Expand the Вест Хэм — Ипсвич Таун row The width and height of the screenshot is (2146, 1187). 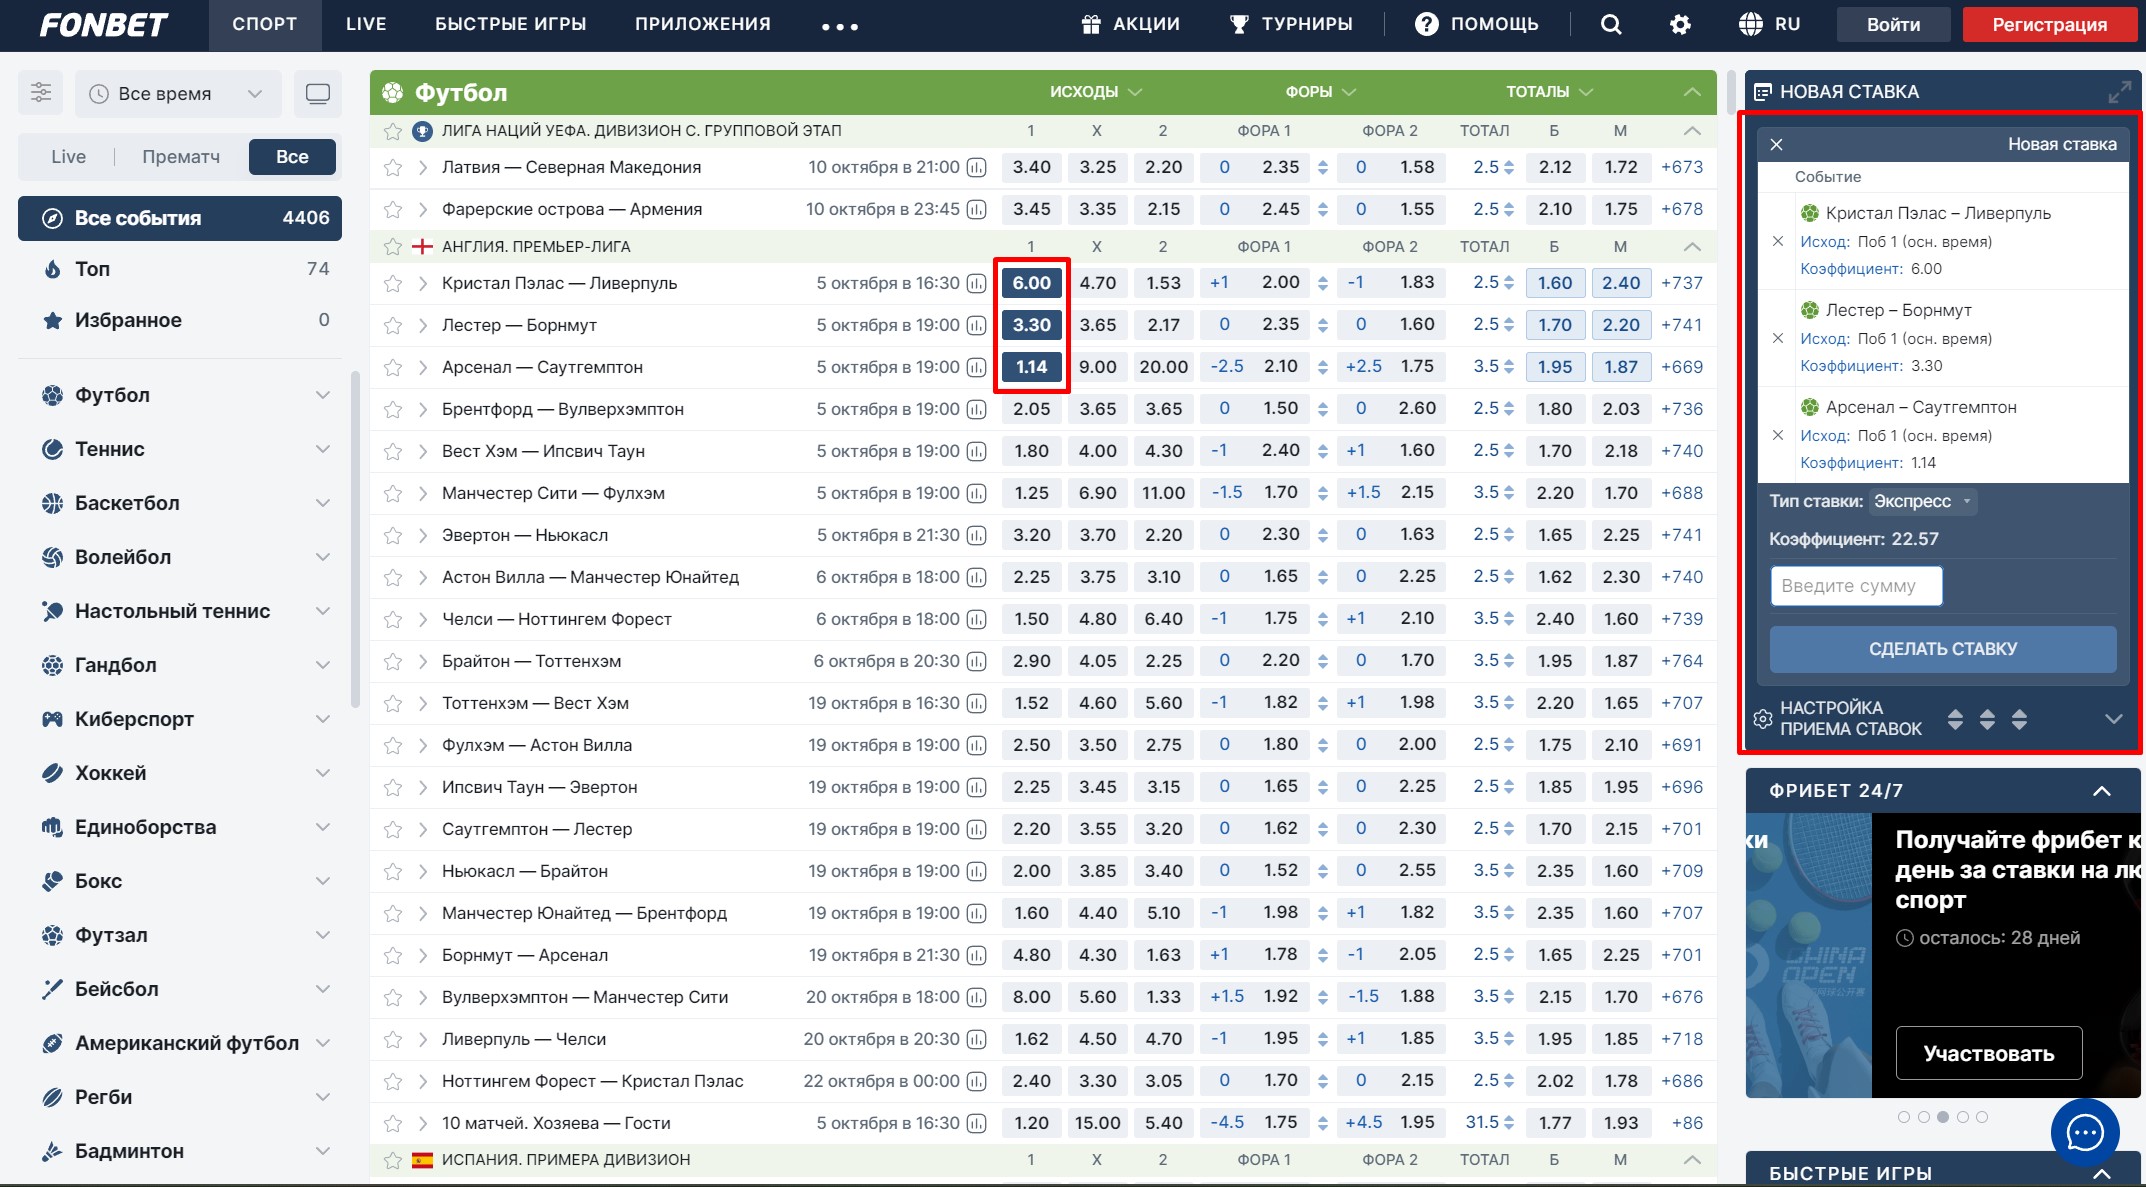pyautogui.click(x=423, y=452)
